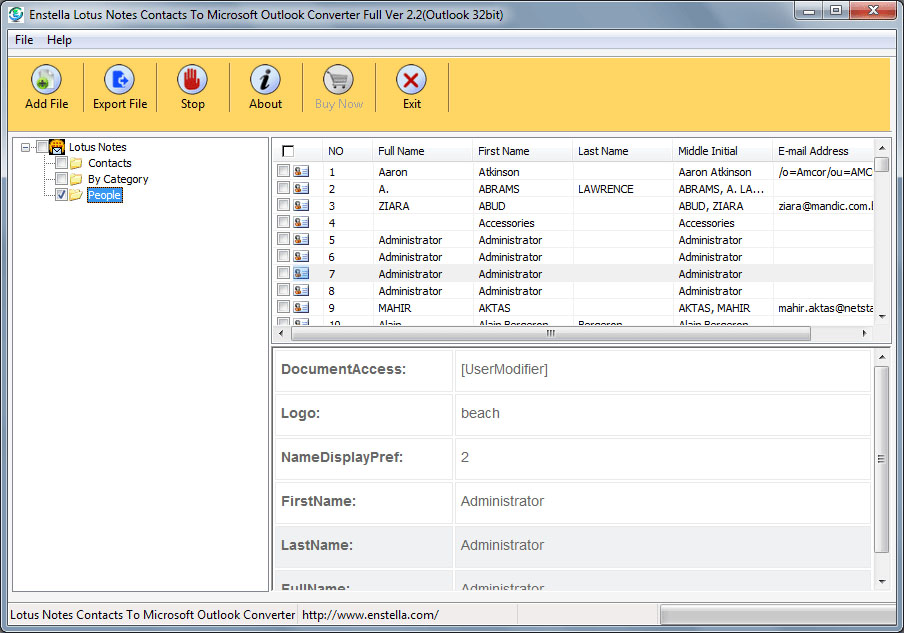Click the LastName value 'Administrator'

[662, 545]
